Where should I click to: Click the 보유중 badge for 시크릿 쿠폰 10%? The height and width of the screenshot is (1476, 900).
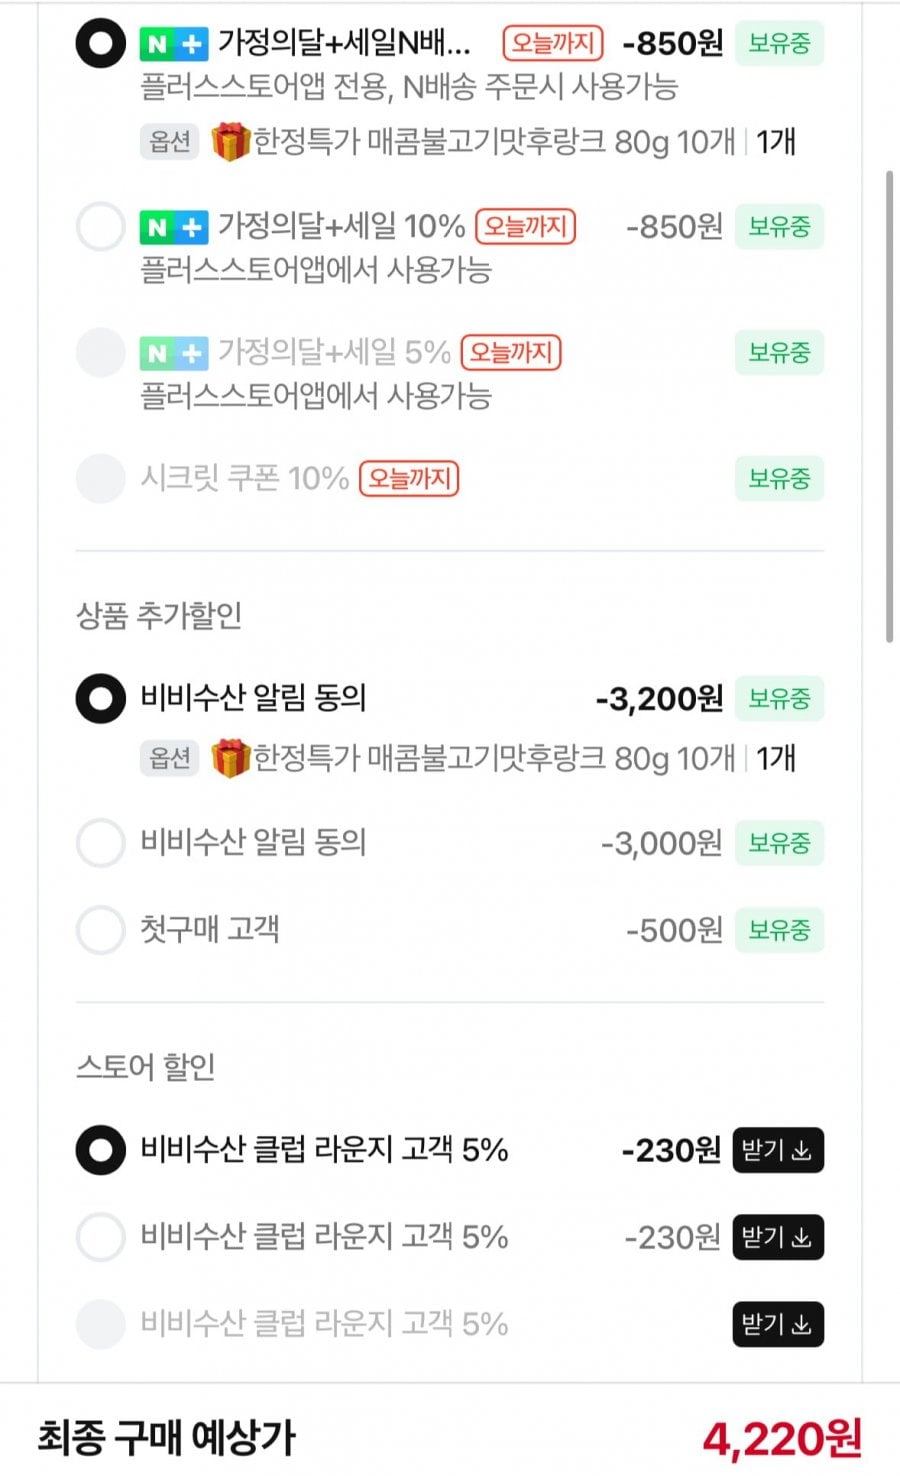(x=779, y=479)
